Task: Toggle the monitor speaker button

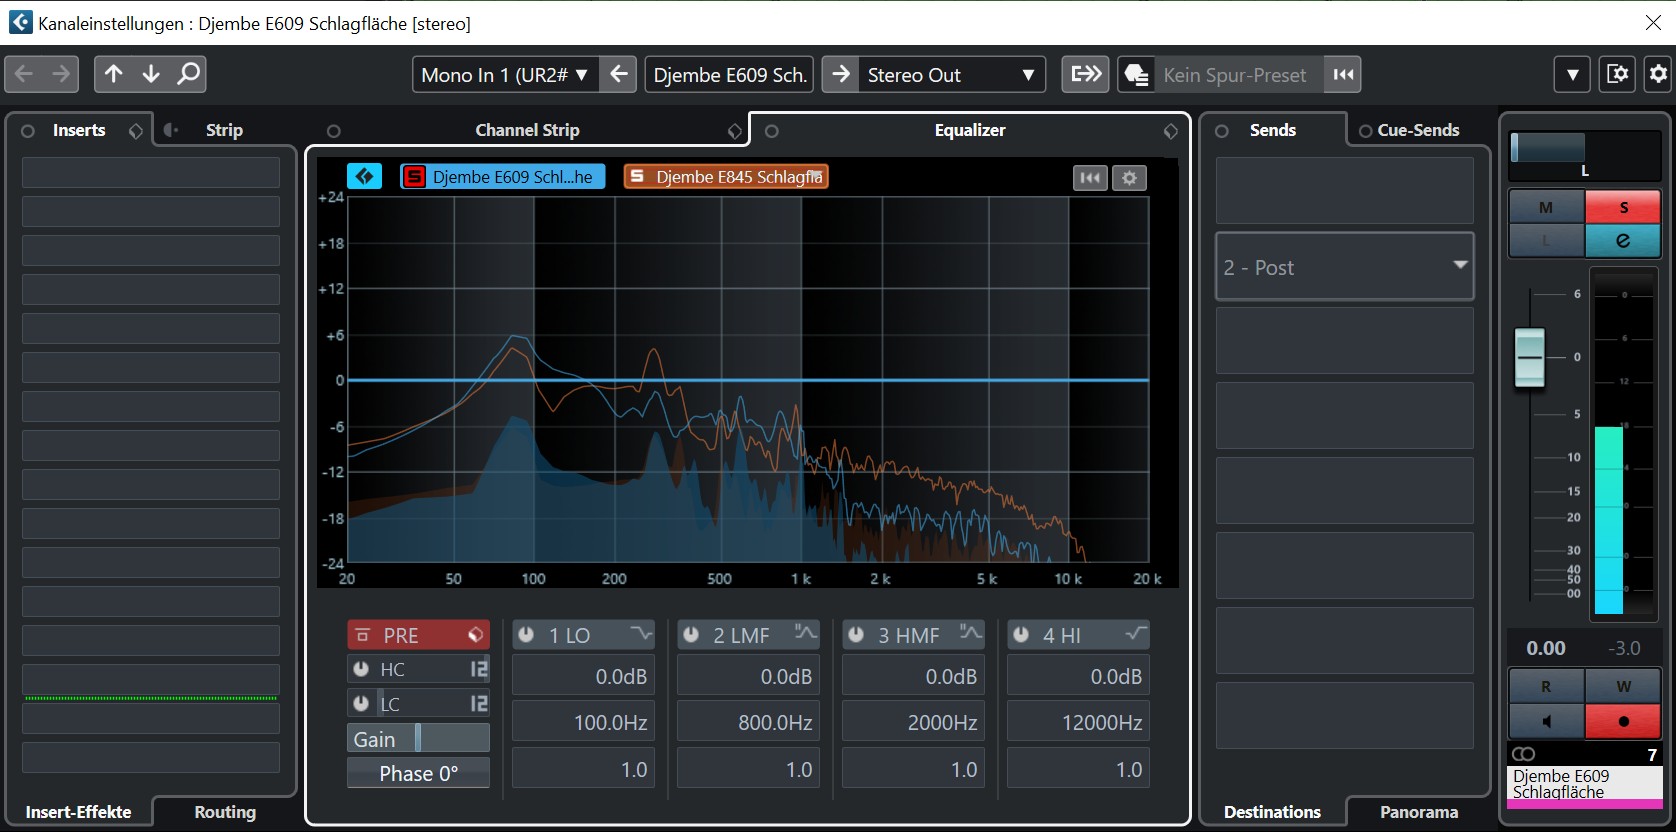Action: [x=1546, y=720]
